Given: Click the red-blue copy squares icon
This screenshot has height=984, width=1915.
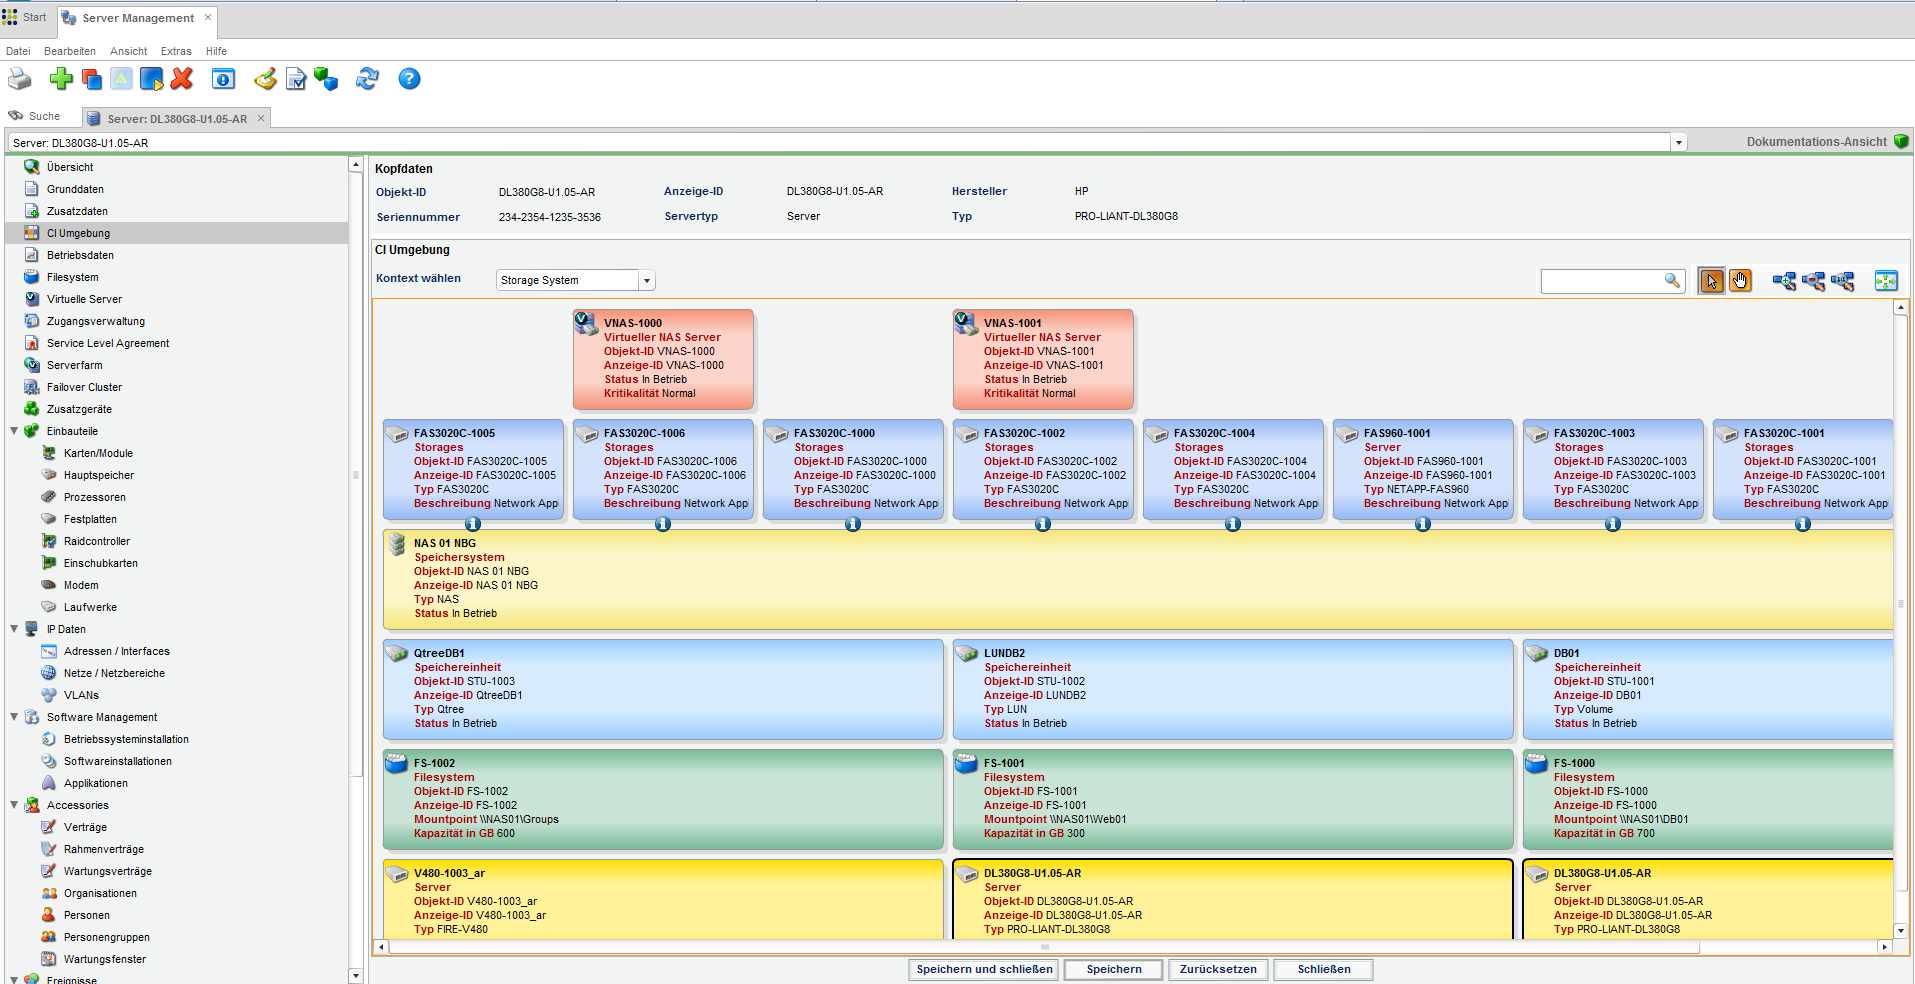Looking at the screenshot, I should (x=92, y=79).
